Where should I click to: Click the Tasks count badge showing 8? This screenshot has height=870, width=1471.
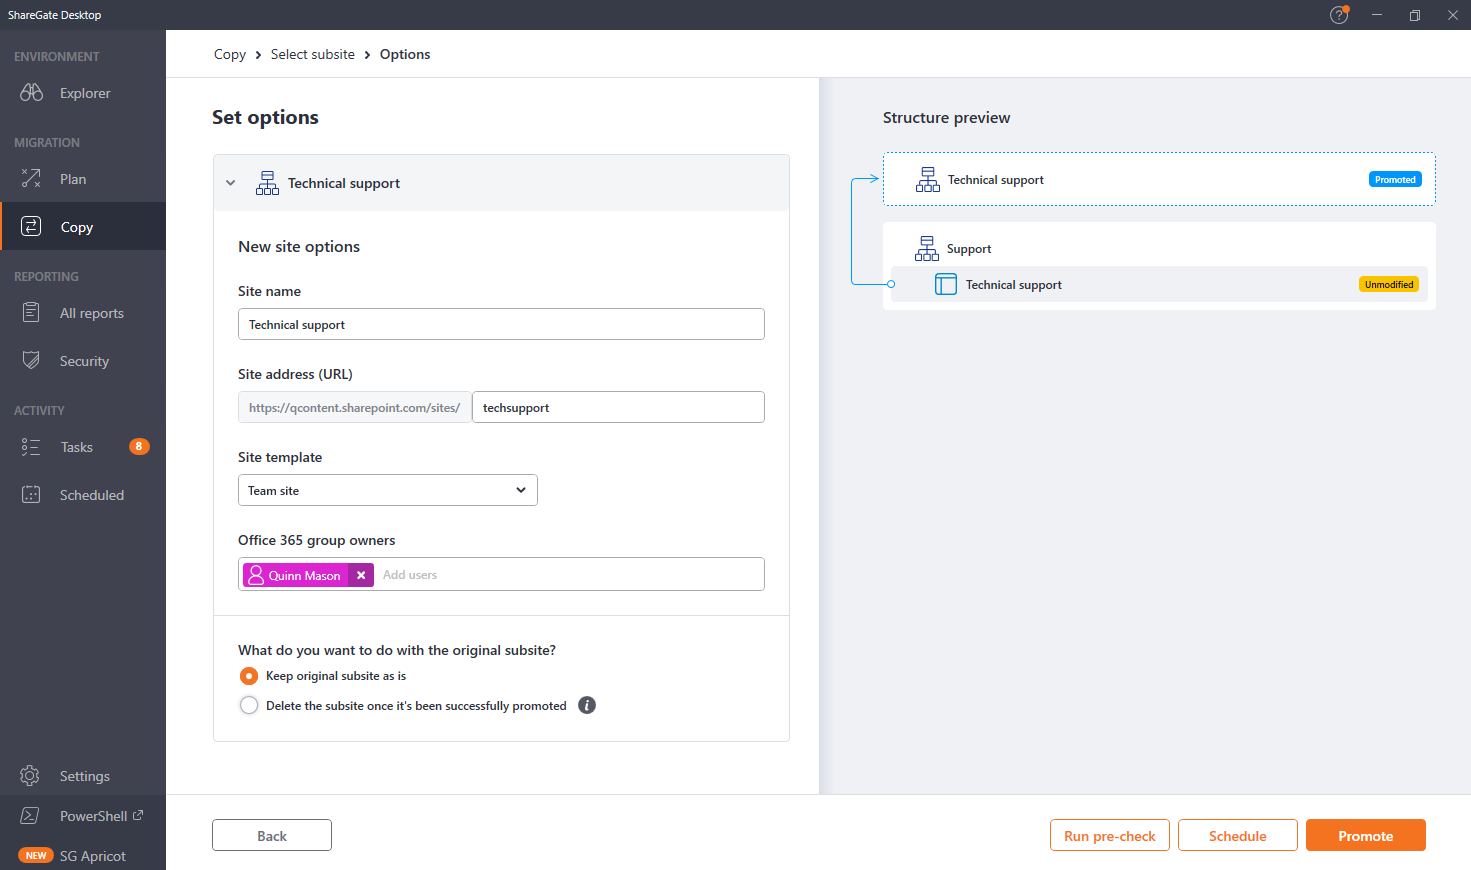pos(139,447)
